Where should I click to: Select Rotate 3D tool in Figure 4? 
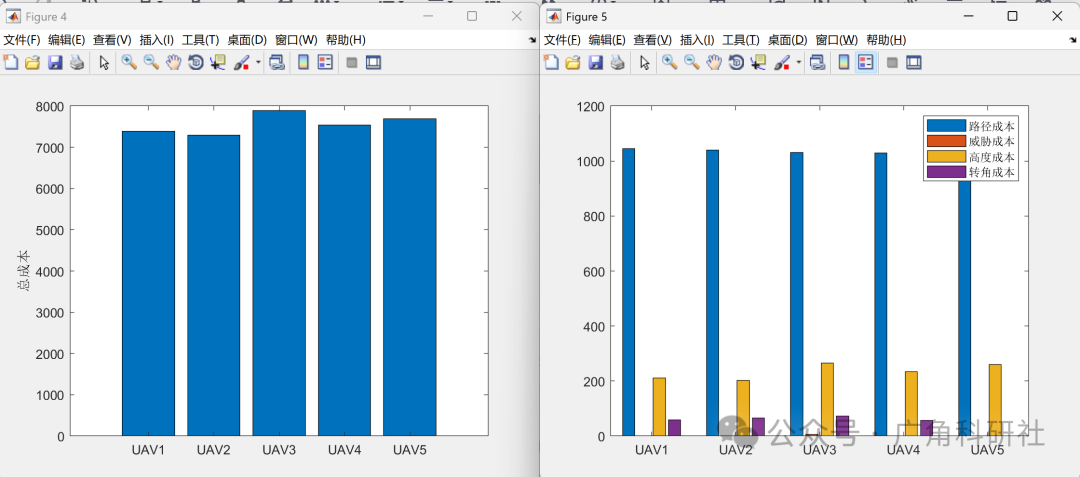point(196,63)
